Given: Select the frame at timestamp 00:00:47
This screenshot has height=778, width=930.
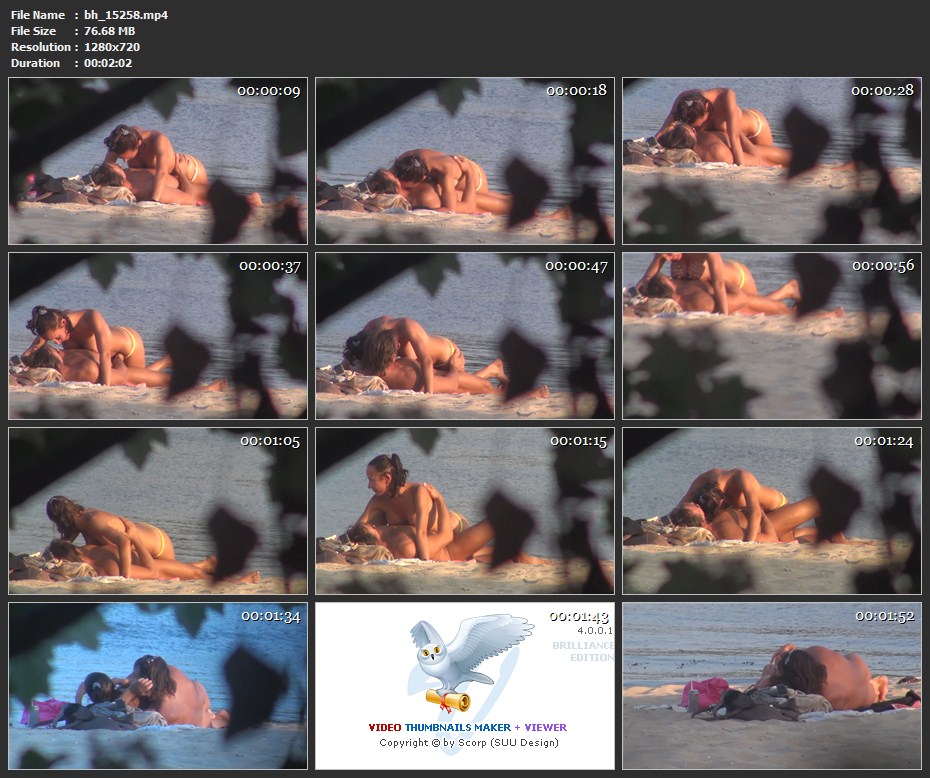Looking at the screenshot, I should pos(465,336).
